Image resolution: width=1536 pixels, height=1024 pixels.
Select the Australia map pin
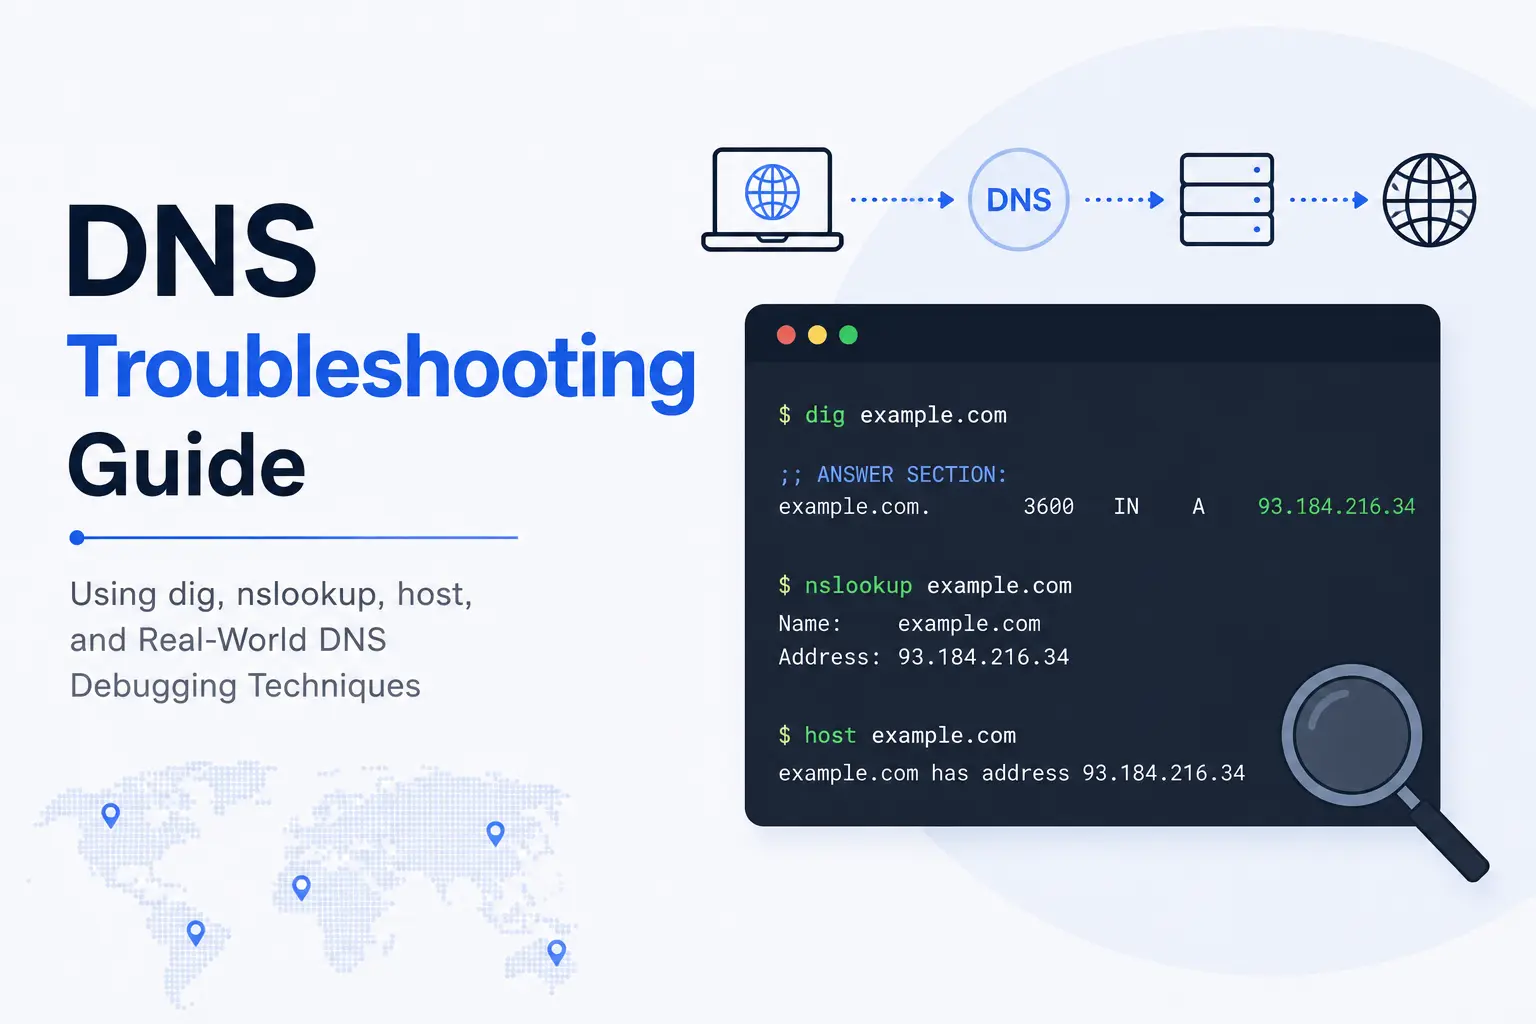557,952
